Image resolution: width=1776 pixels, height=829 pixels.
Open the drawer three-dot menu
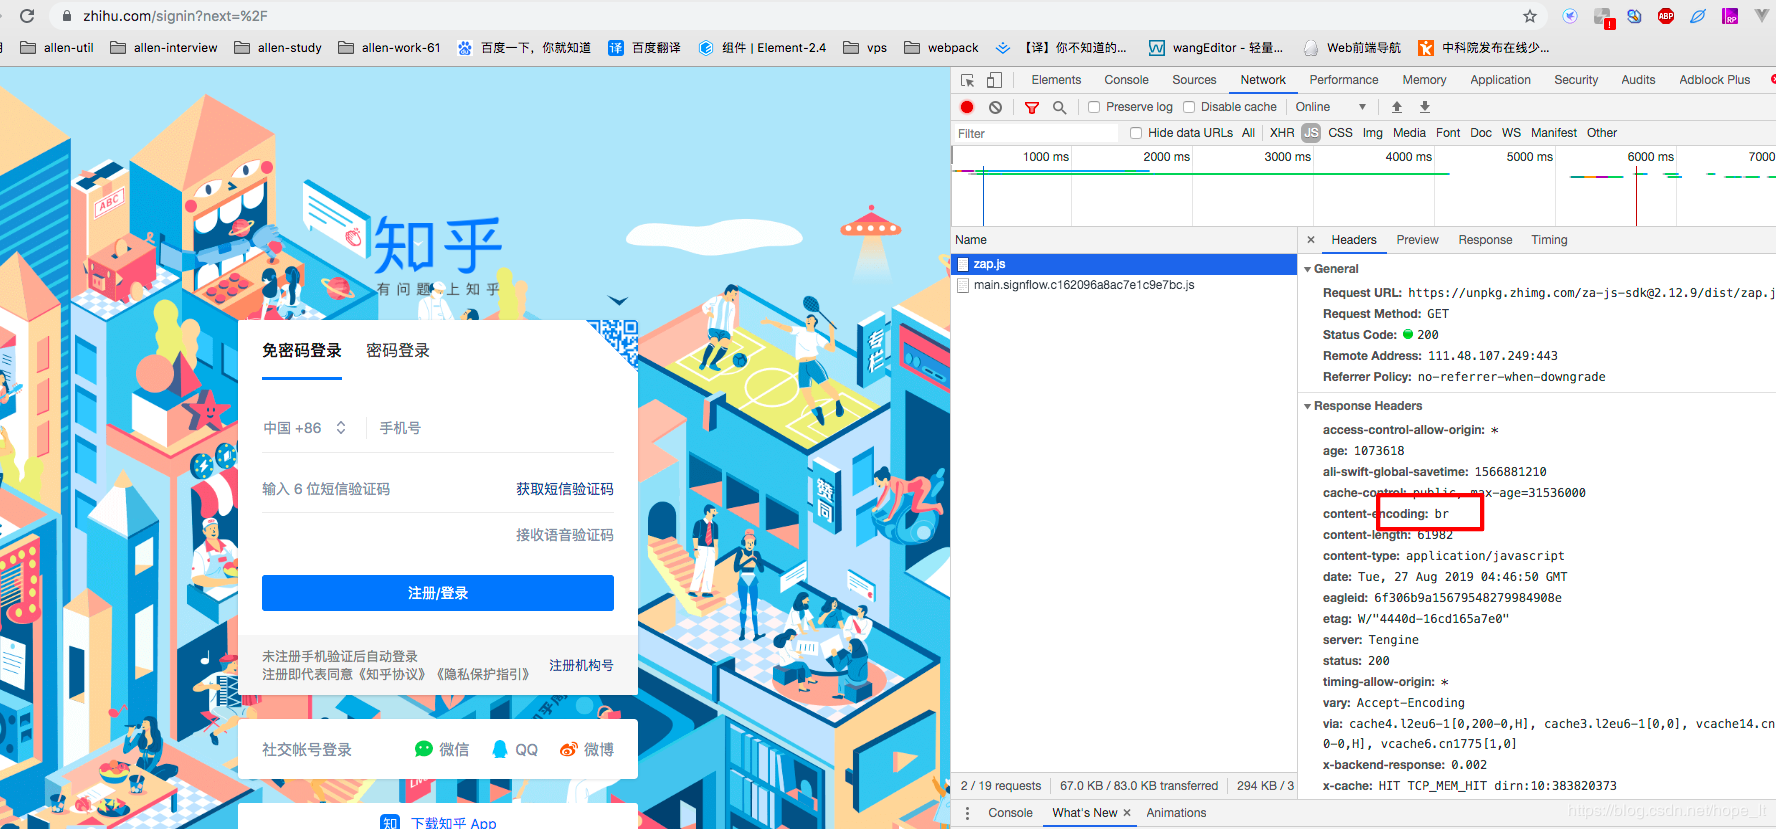[x=967, y=813]
